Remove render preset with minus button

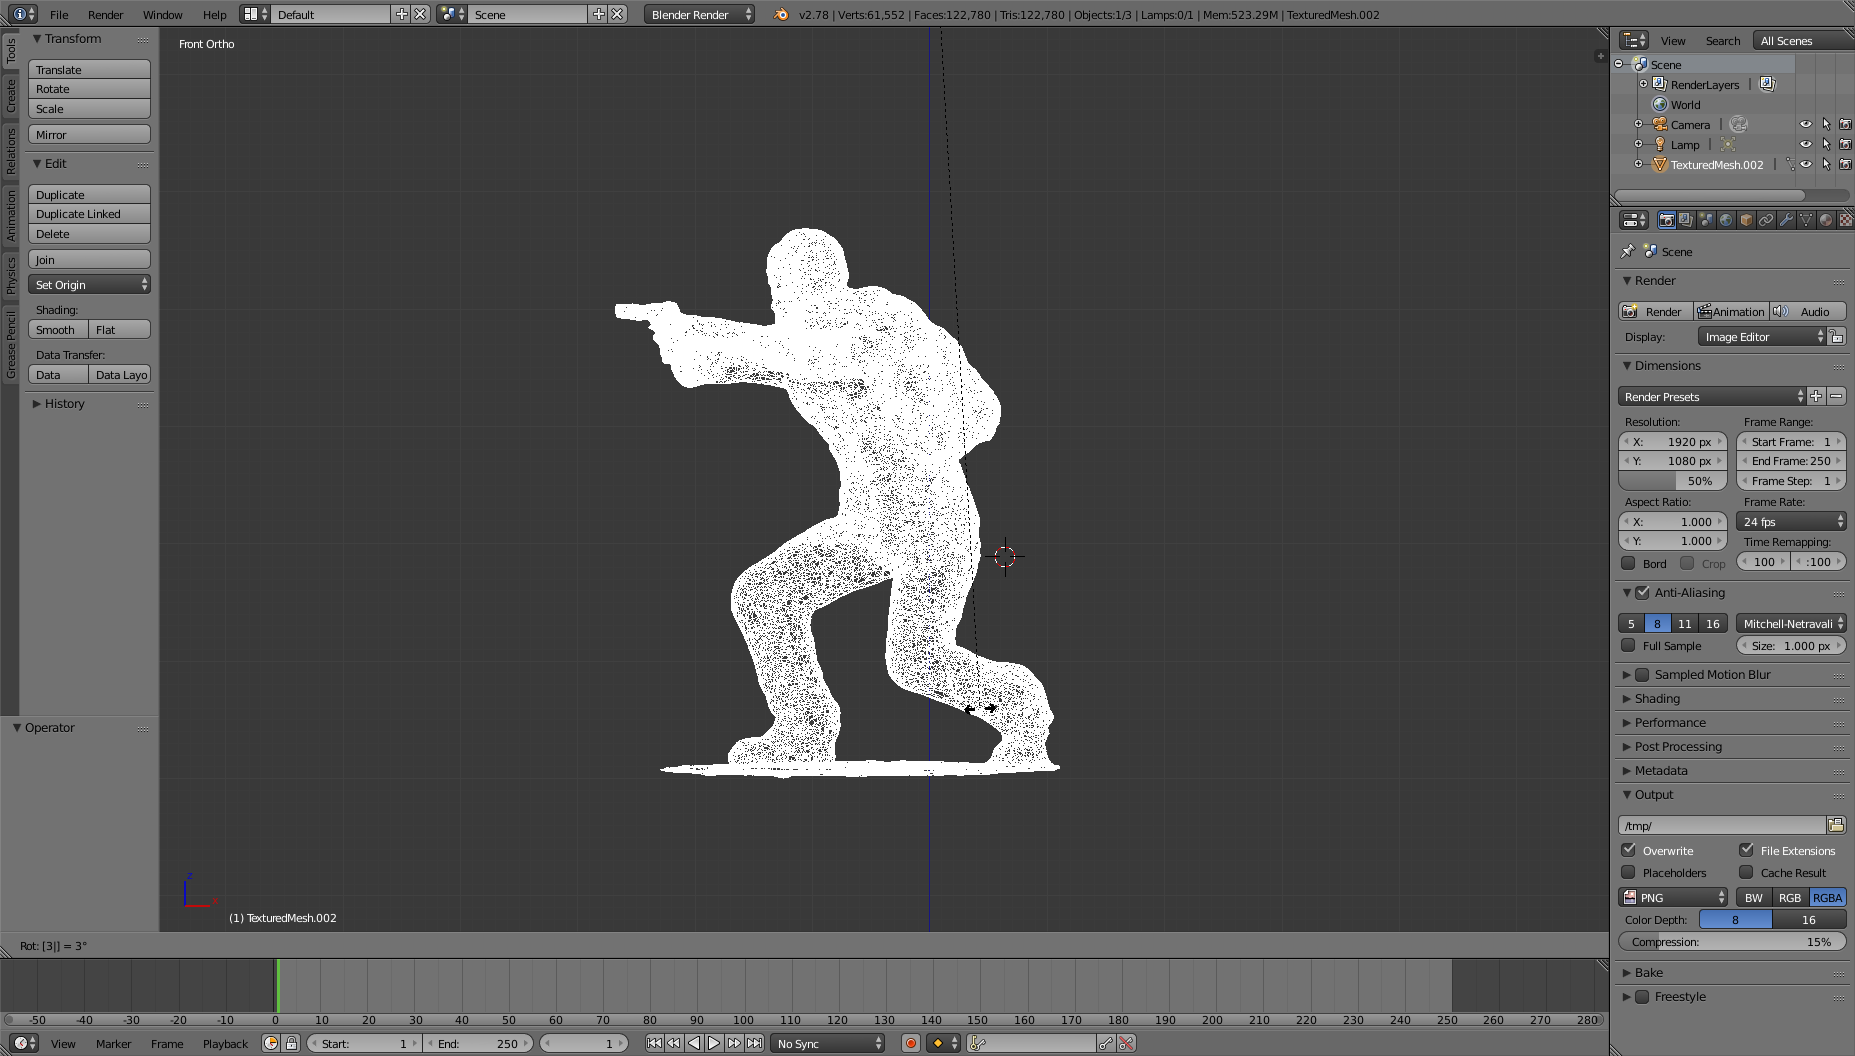point(1836,396)
